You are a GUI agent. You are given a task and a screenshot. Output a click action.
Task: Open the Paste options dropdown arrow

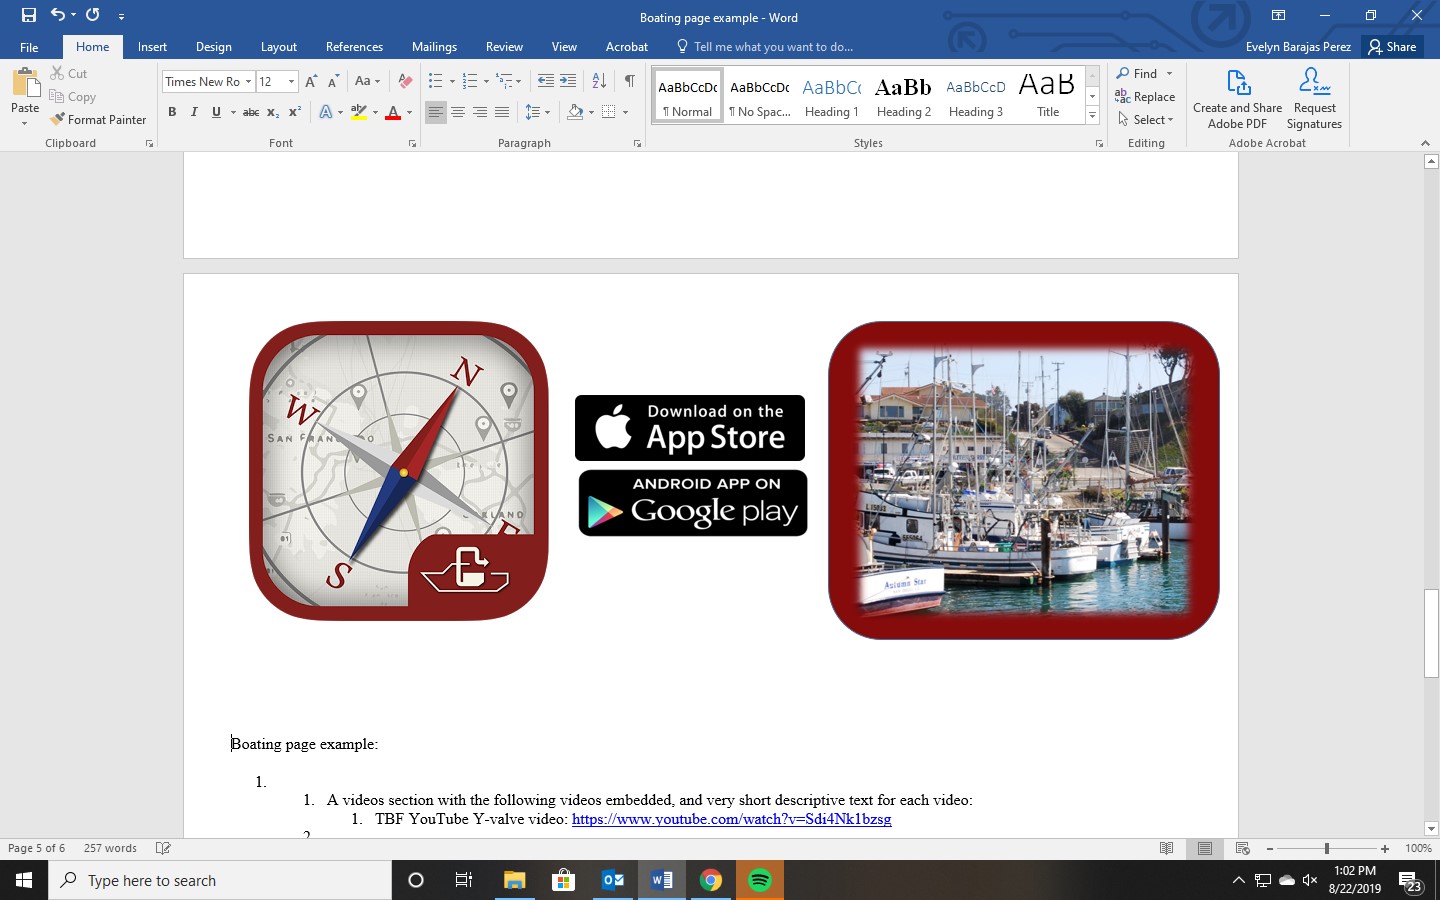(25, 123)
